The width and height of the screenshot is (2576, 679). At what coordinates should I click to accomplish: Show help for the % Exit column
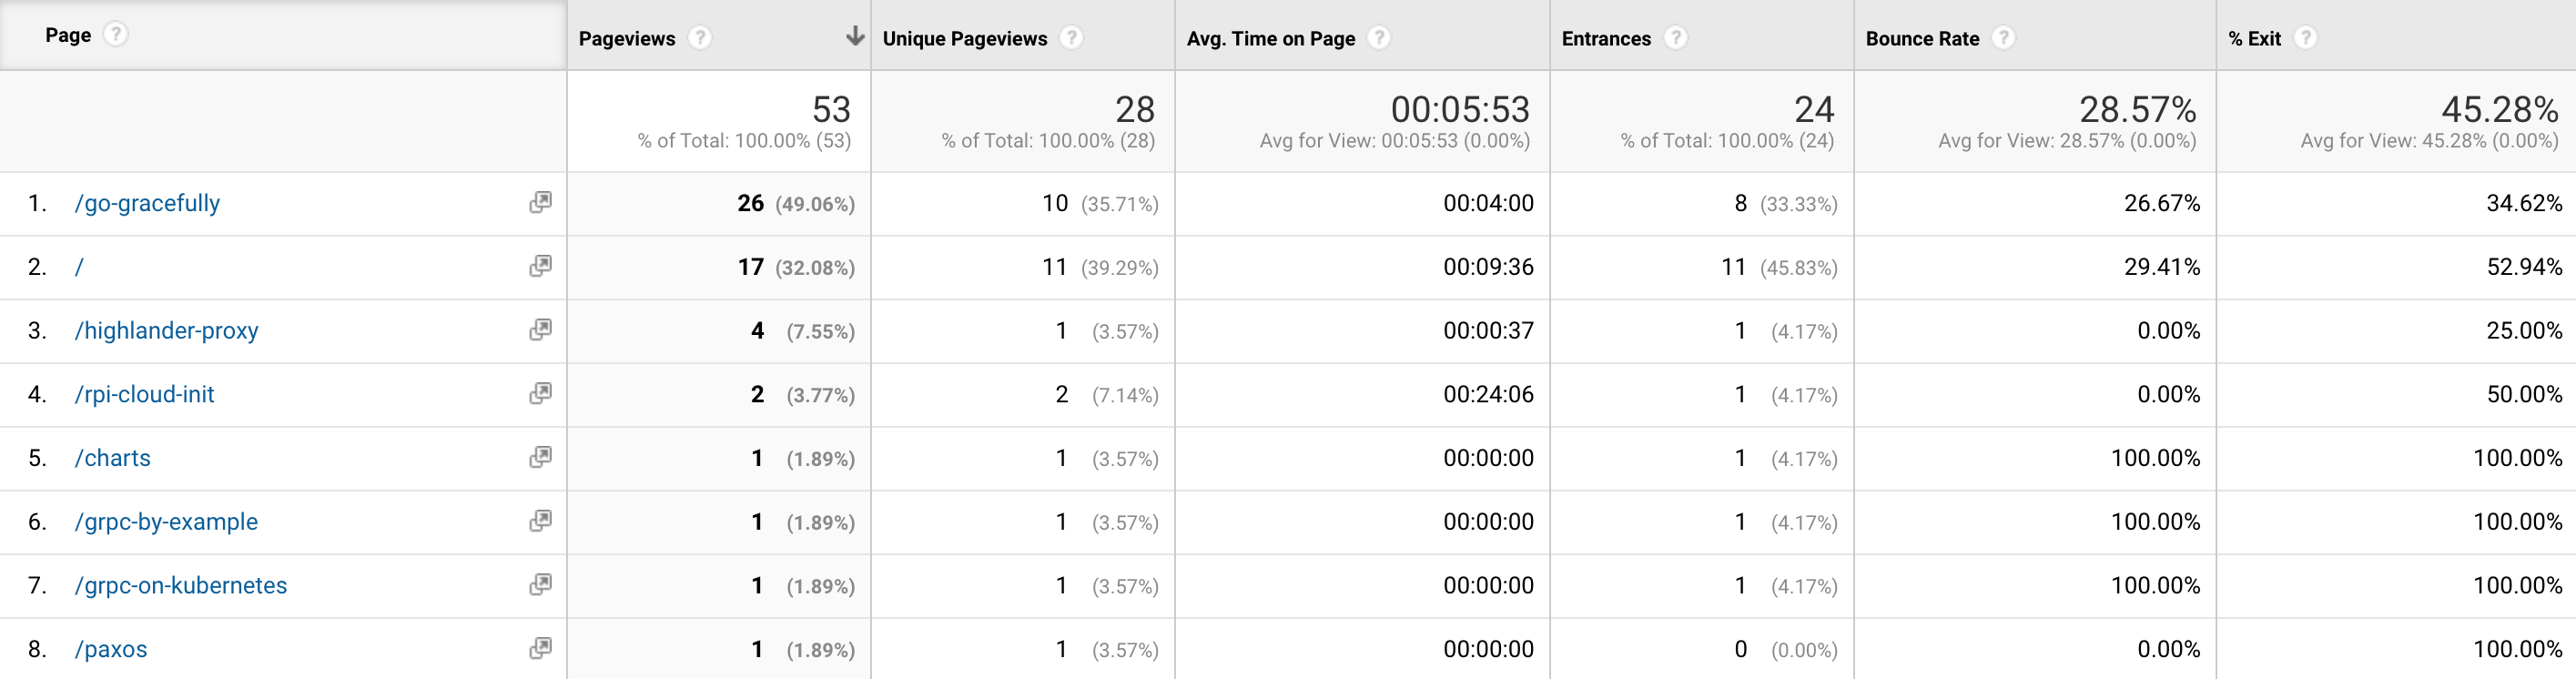(2305, 38)
